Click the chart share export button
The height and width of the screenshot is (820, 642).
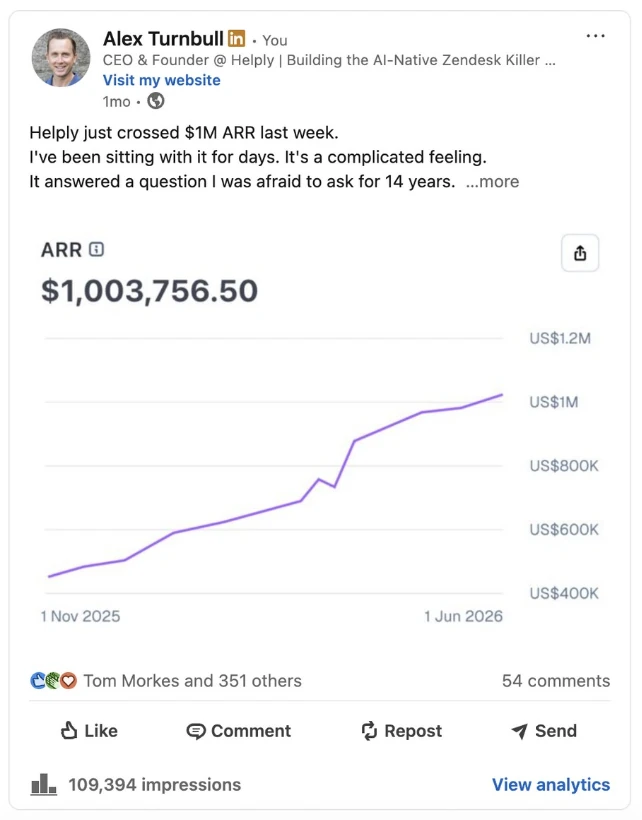580,253
